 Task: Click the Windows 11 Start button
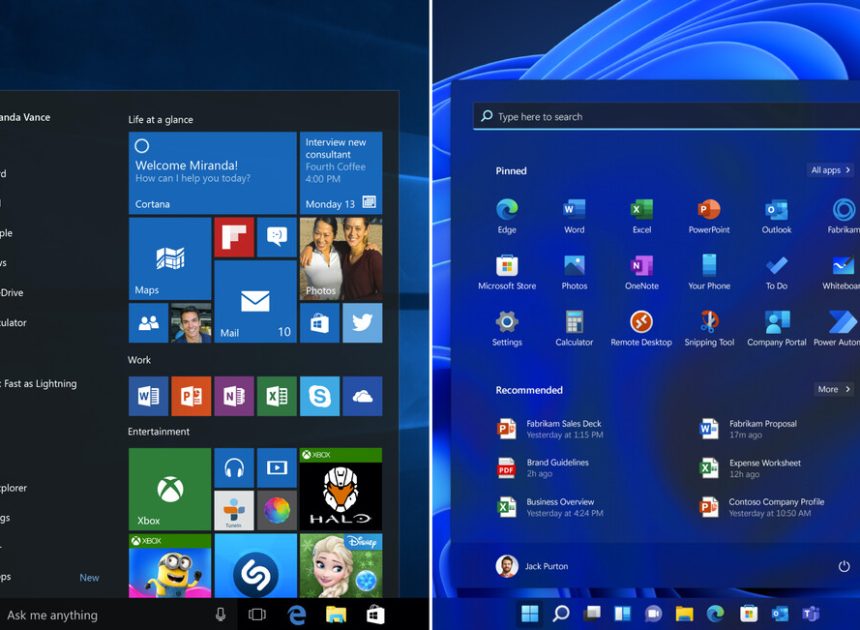(530, 614)
